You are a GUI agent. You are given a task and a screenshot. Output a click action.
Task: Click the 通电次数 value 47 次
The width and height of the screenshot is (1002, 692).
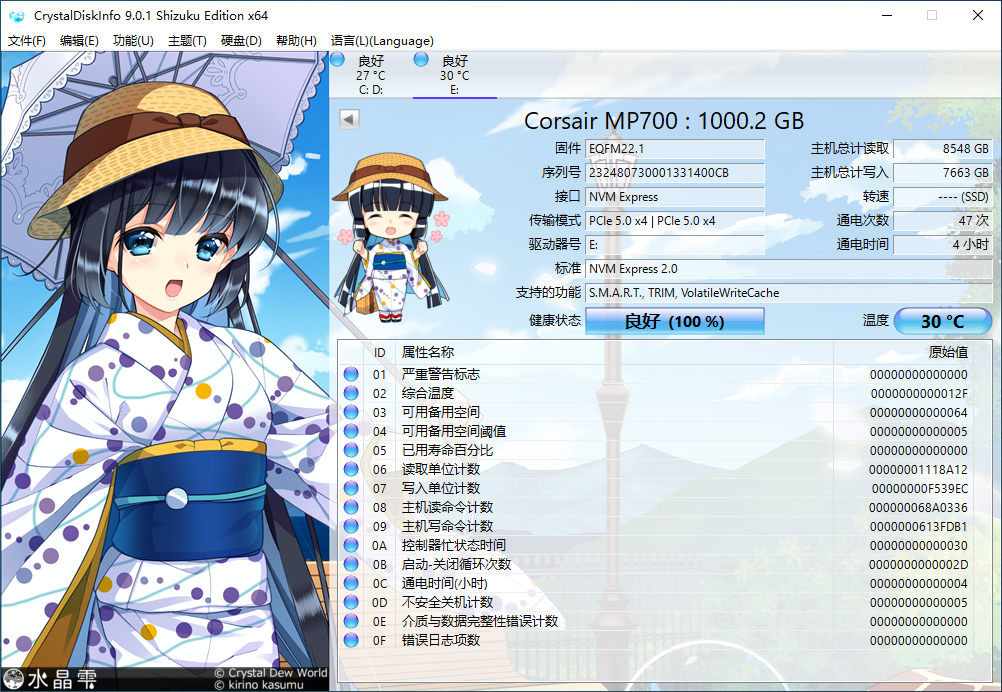(x=943, y=221)
